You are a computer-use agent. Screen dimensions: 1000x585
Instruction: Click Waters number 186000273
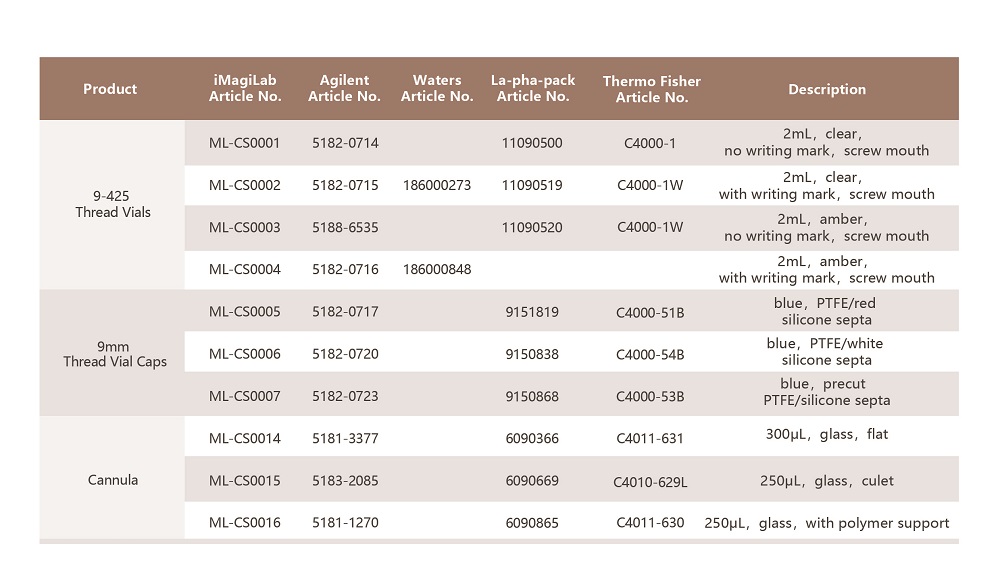click(437, 185)
